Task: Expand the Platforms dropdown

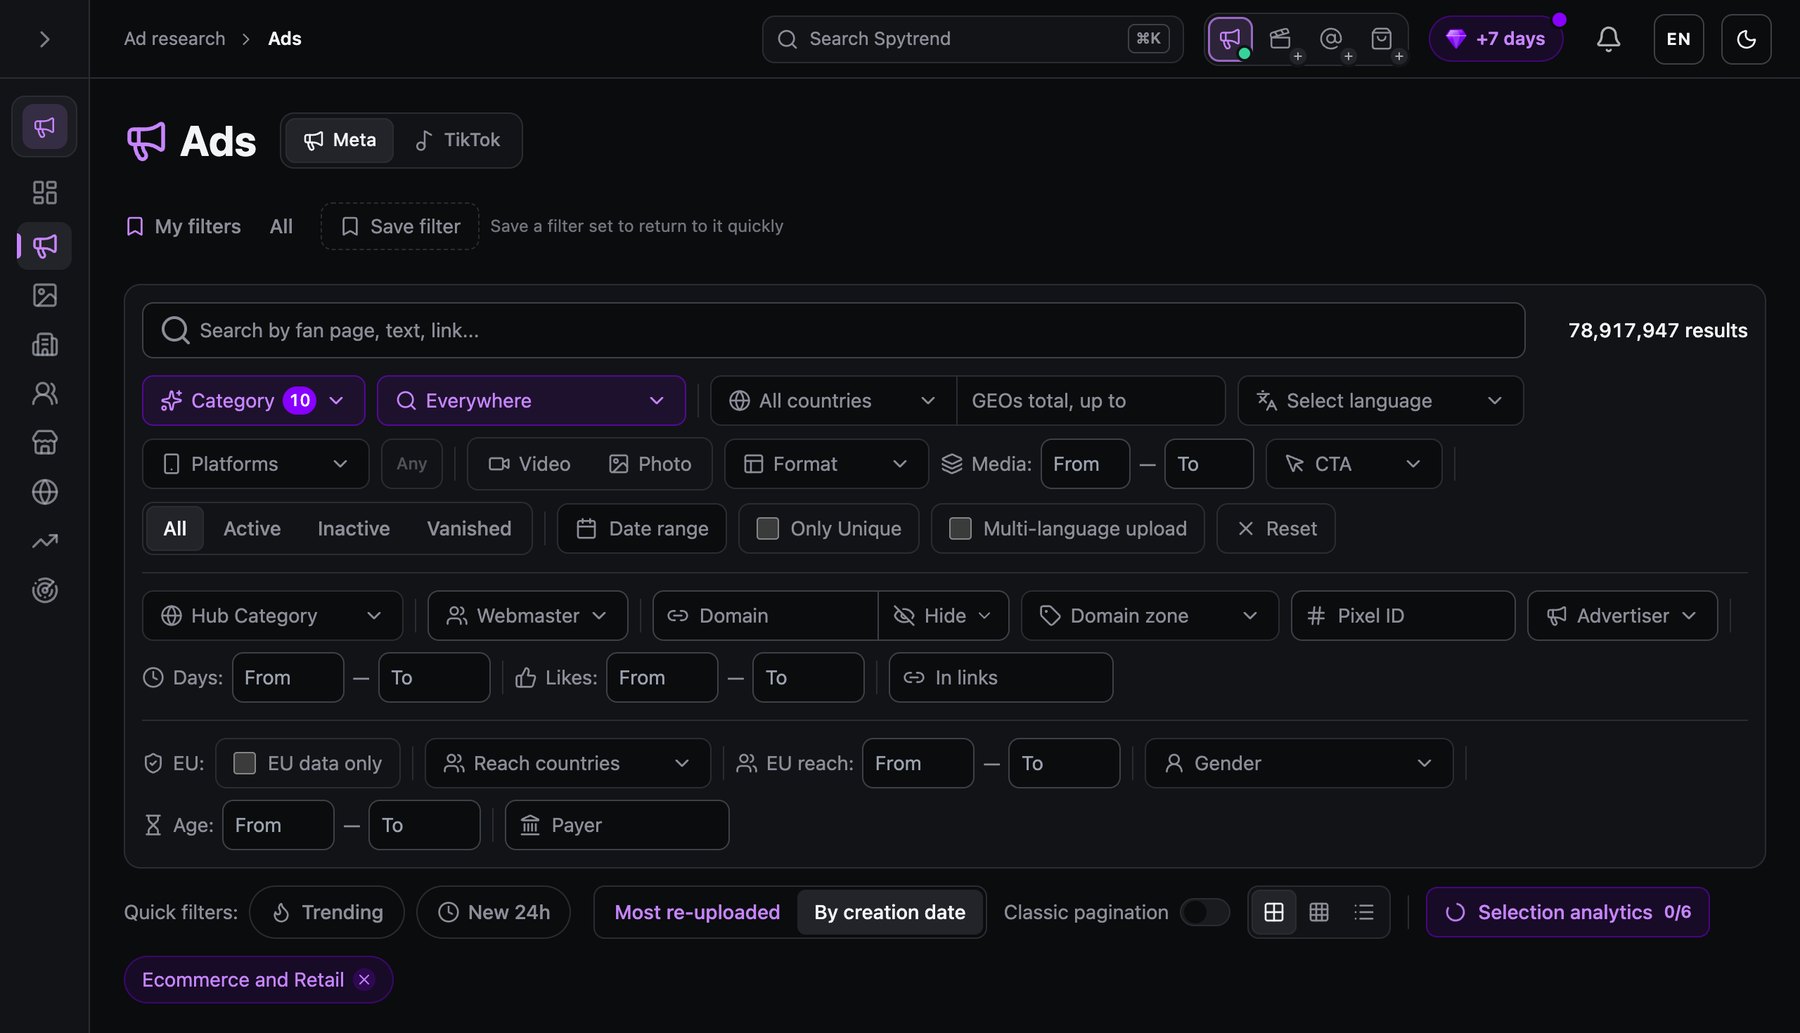Action: pos(255,464)
